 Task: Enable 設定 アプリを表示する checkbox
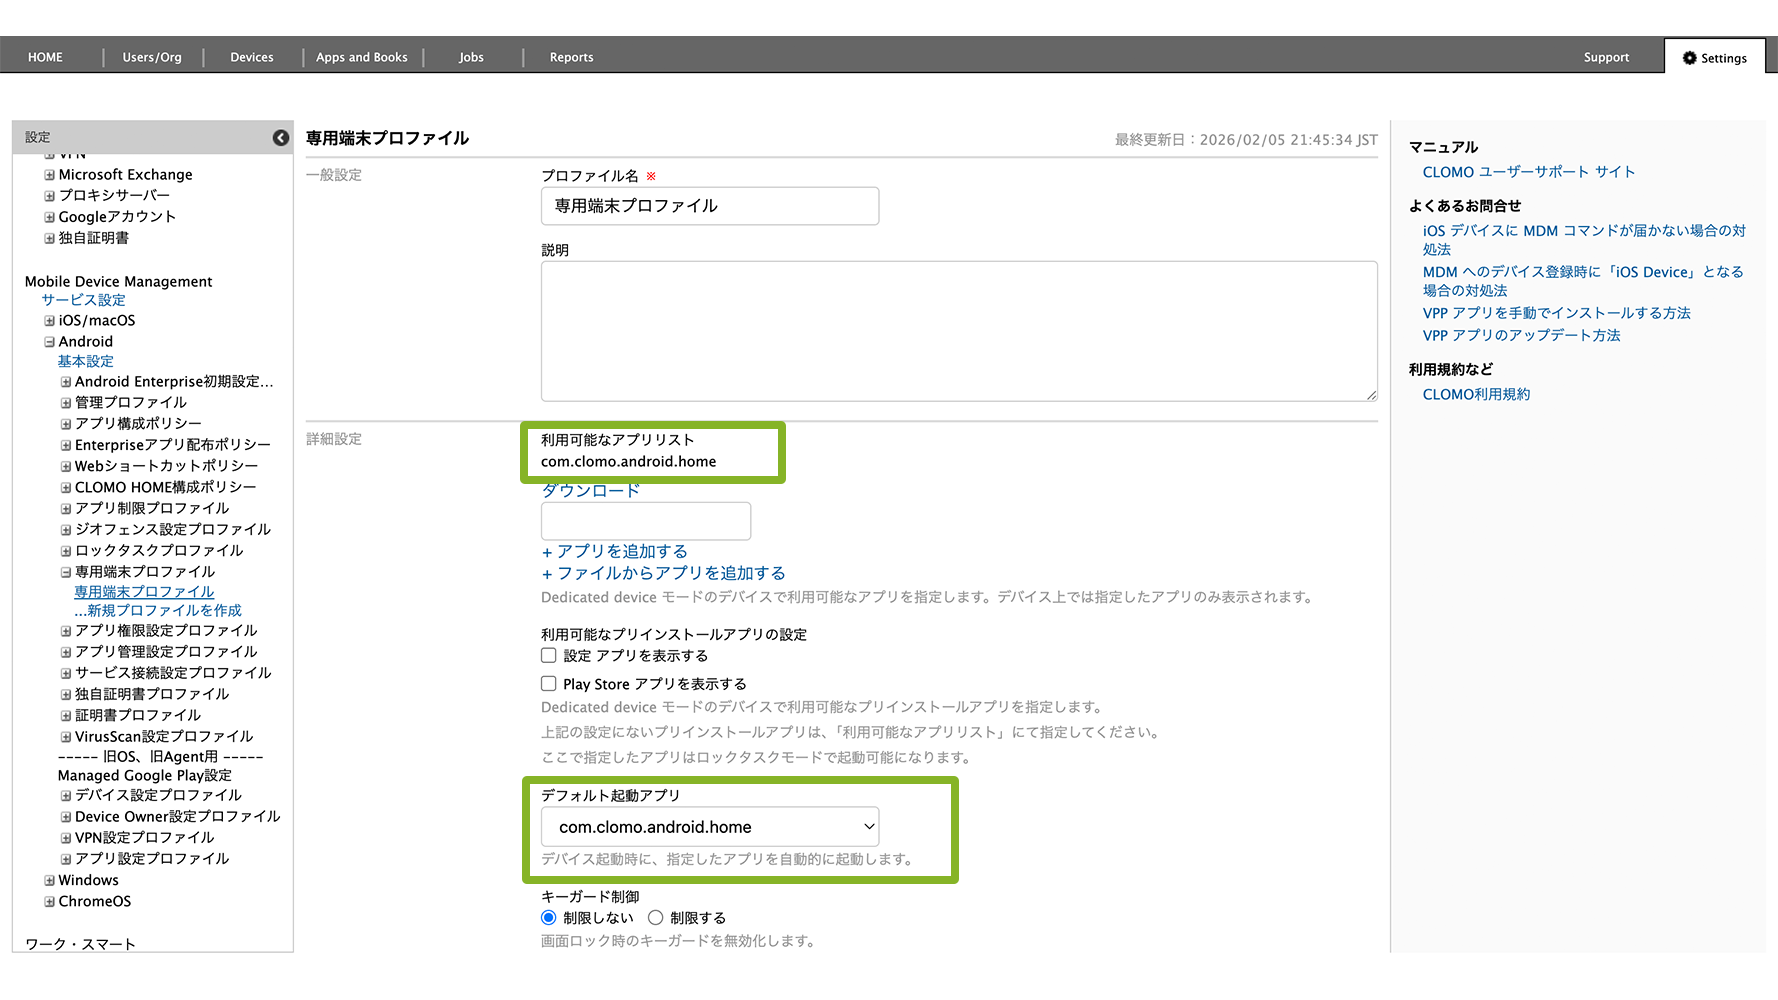pos(549,656)
